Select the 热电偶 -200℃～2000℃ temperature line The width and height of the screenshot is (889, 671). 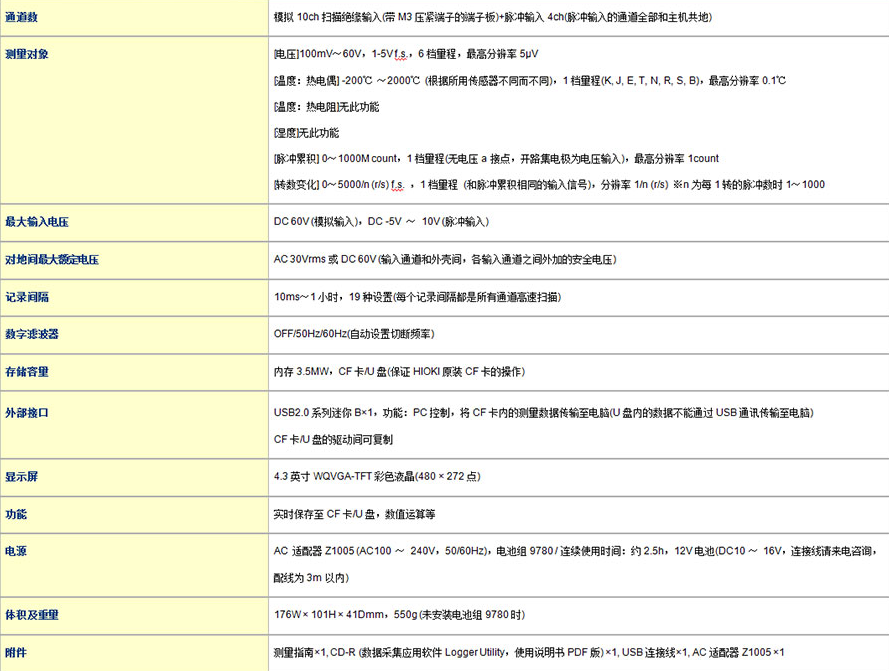tap(530, 80)
